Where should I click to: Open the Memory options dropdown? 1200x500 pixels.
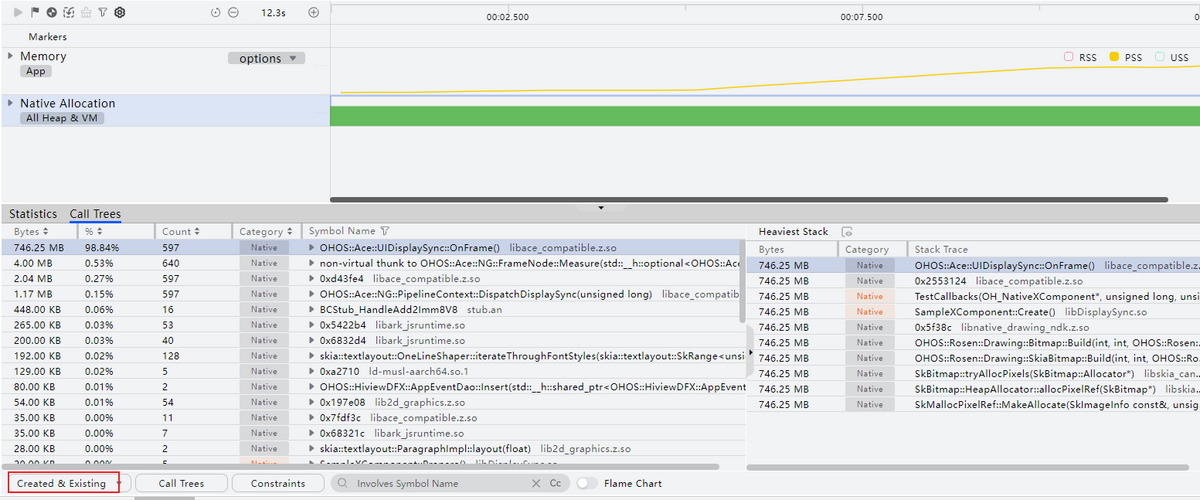point(265,59)
